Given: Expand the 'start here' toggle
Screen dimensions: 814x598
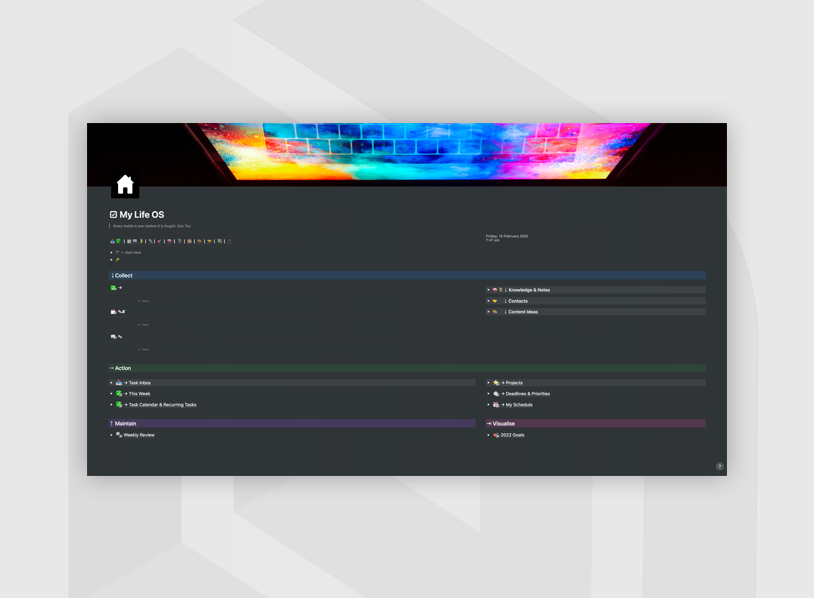Looking at the screenshot, I should point(111,252).
